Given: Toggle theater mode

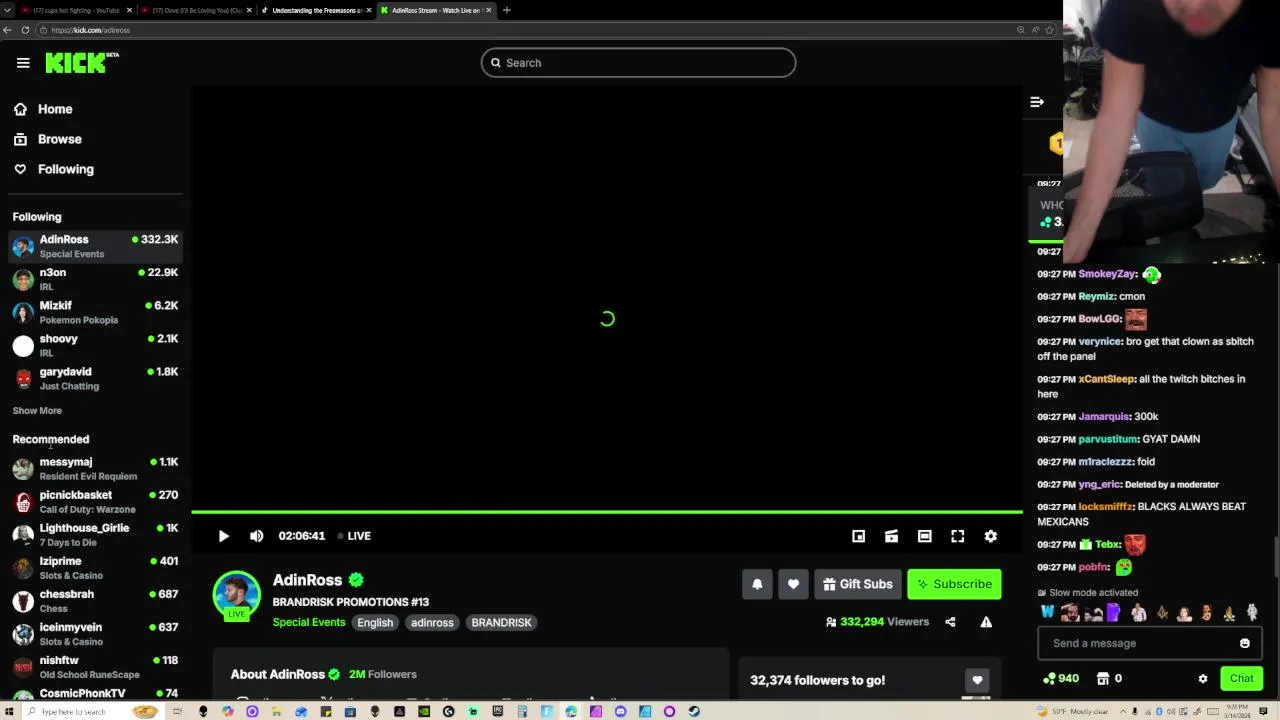Looking at the screenshot, I should click(924, 536).
